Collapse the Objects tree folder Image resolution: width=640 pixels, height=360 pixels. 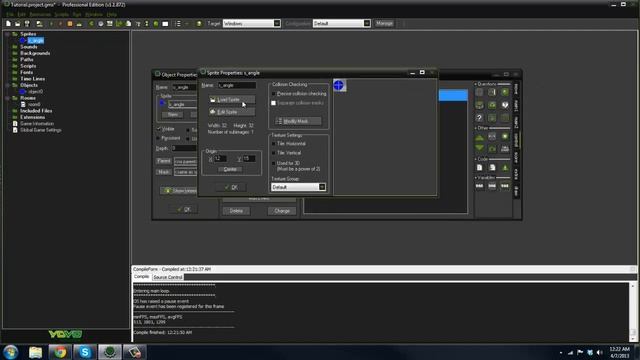click(x=7, y=85)
